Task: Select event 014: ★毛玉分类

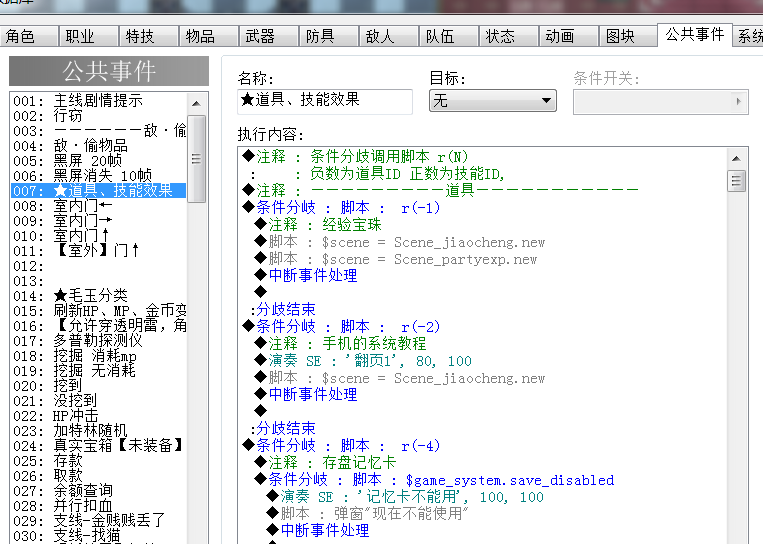Action: (99, 296)
